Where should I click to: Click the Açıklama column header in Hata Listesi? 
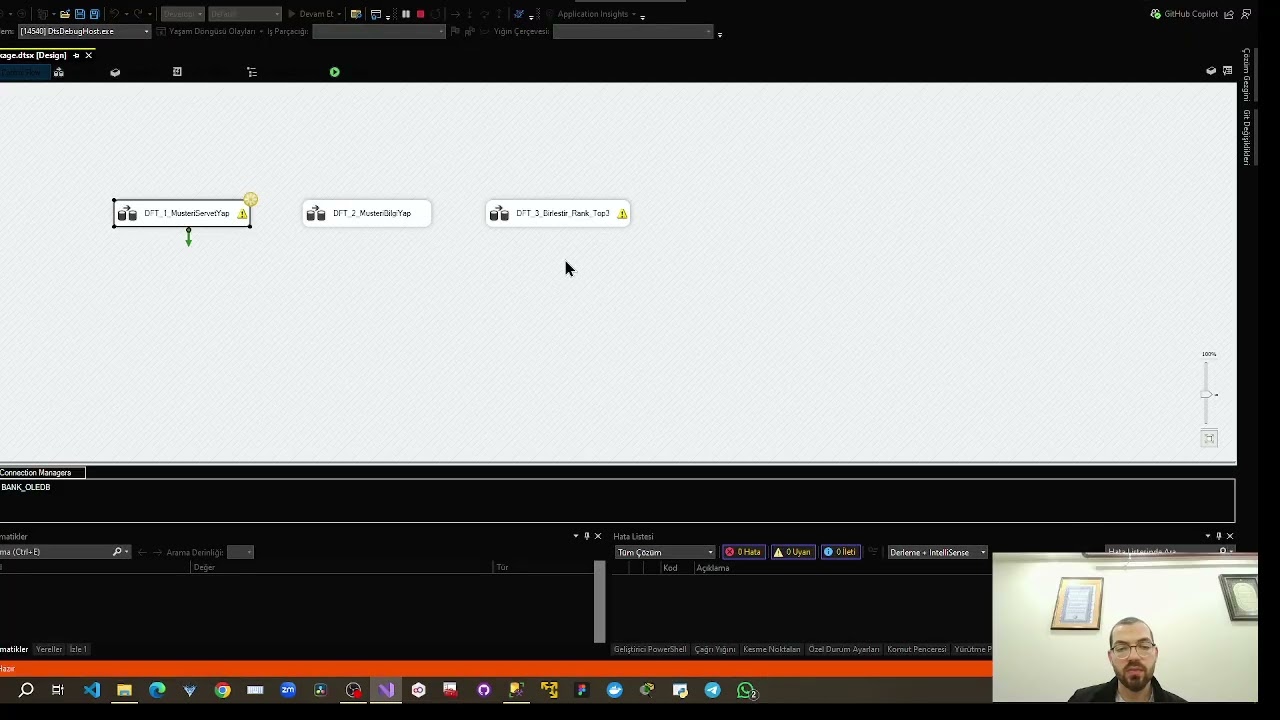click(x=713, y=568)
